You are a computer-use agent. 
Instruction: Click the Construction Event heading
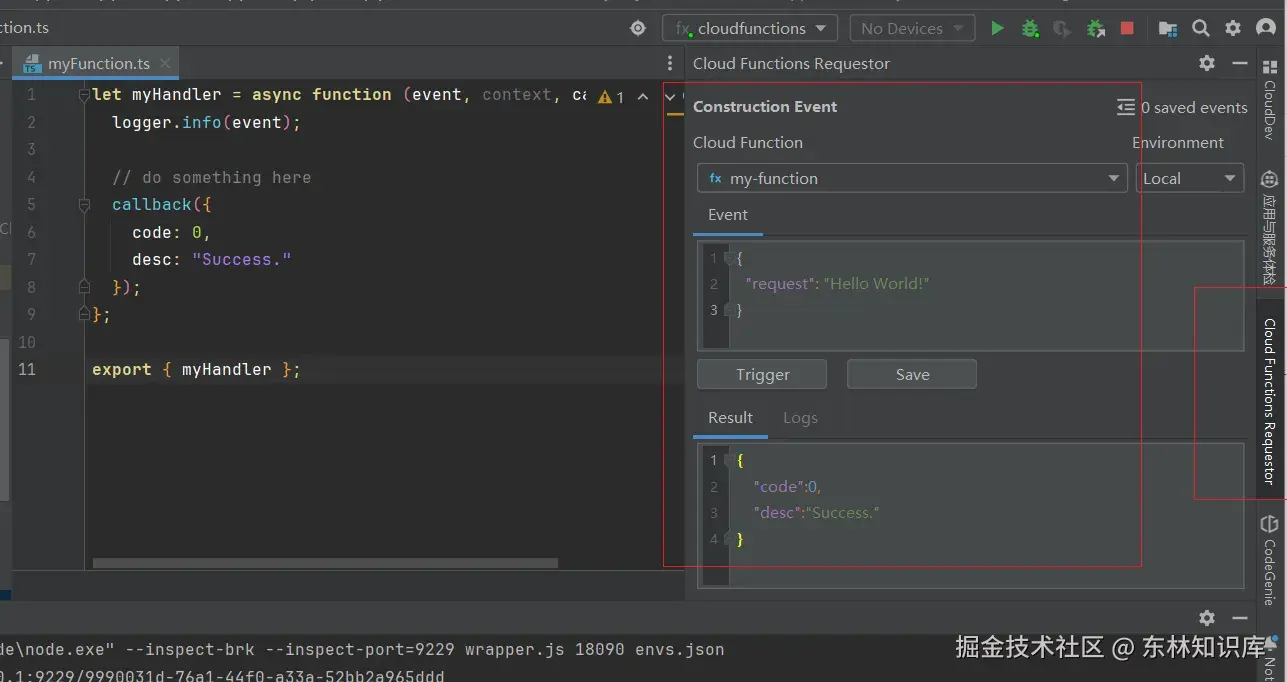coord(765,107)
